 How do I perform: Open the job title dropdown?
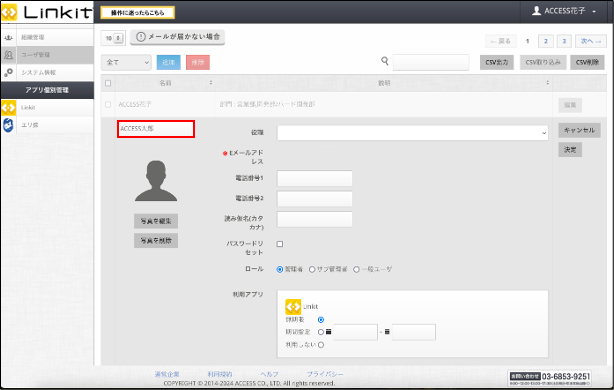pyautogui.click(x=412, y=133)
